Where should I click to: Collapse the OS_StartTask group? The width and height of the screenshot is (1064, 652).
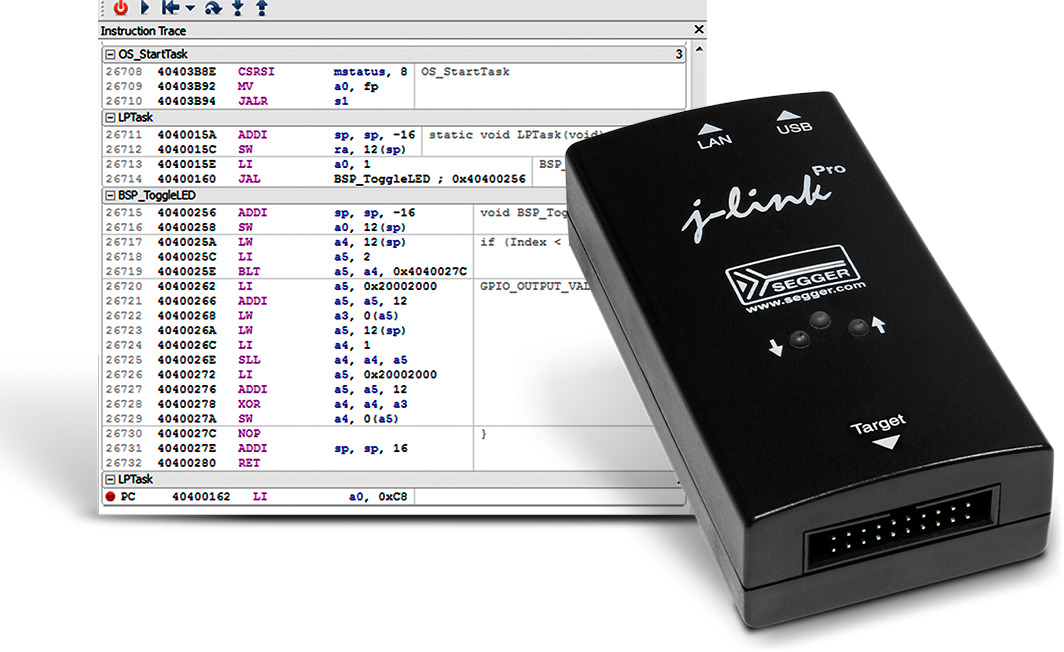pos(110,54)
